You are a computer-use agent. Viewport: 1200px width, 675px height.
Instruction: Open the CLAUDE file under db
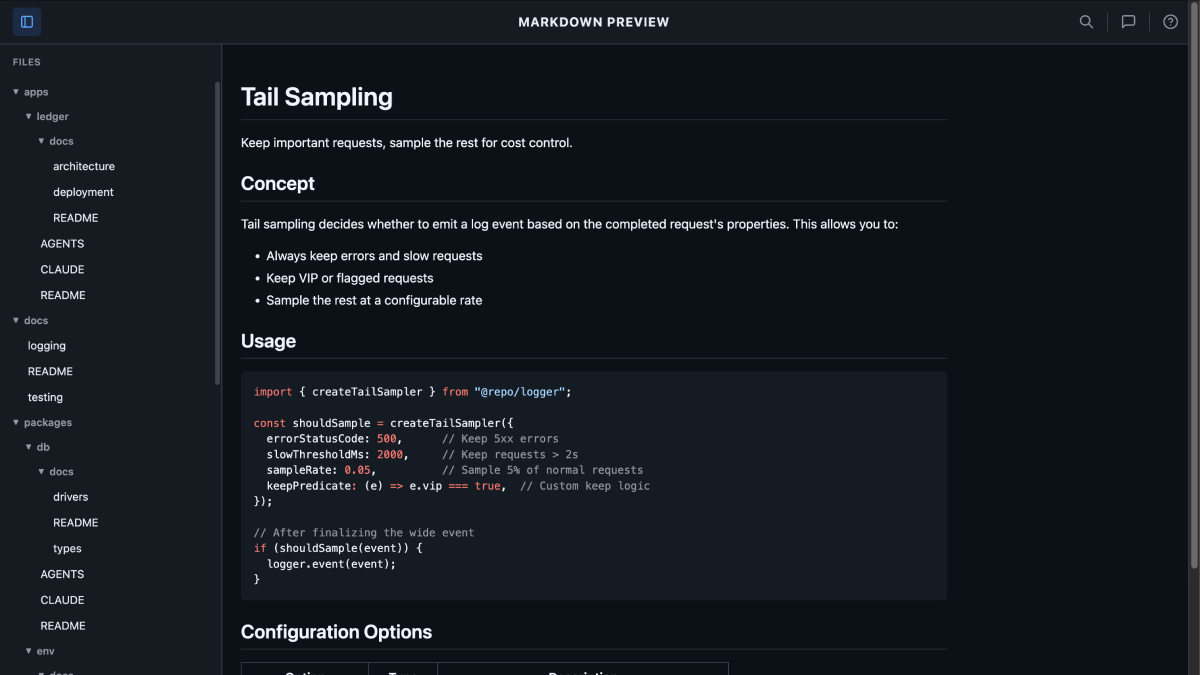62,601
